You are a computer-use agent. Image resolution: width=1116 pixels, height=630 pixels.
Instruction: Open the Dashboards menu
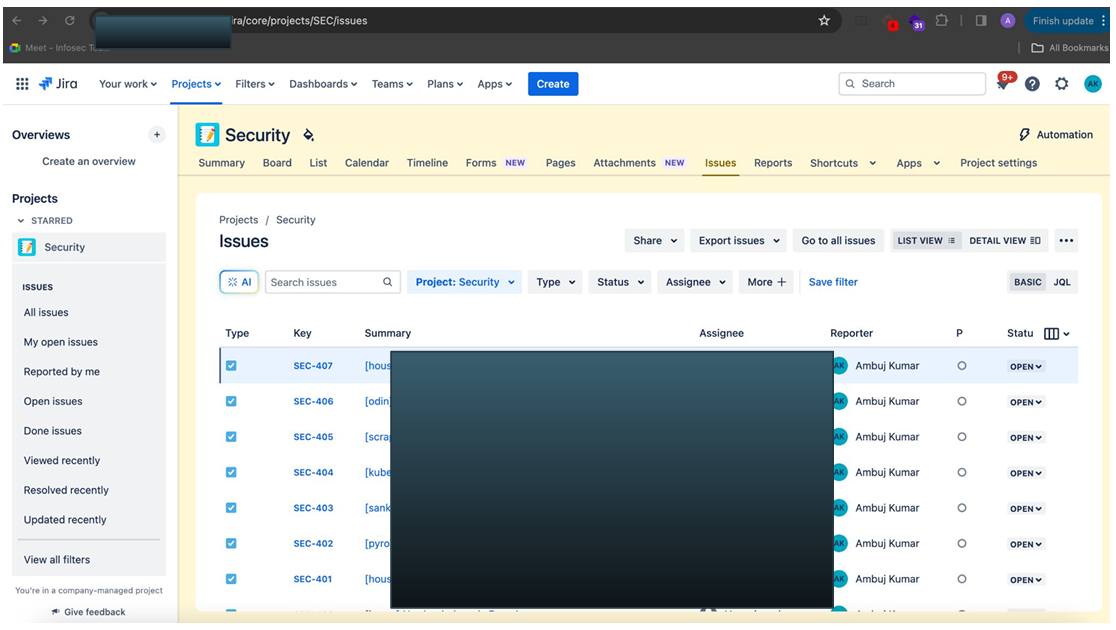[x=323, y=84]
